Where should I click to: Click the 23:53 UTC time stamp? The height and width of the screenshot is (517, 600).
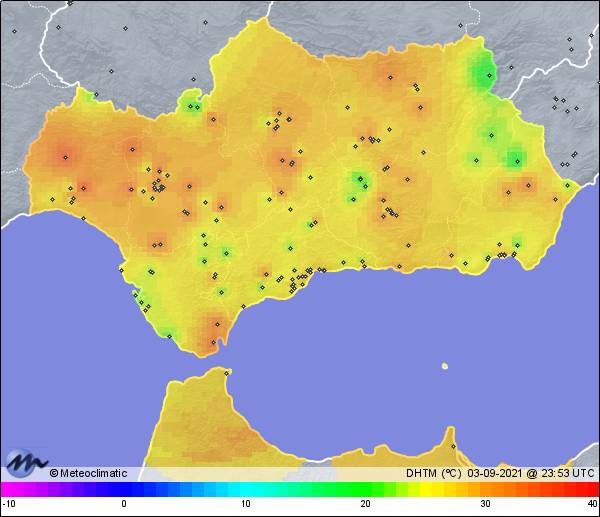click(567, 473)
